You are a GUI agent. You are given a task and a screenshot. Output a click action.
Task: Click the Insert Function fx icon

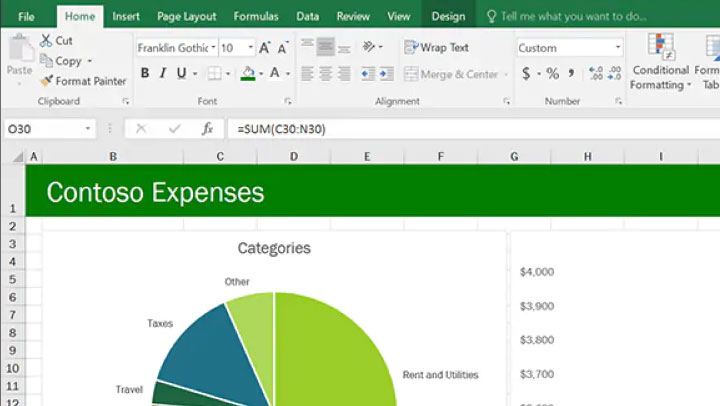tap(207, 129)
